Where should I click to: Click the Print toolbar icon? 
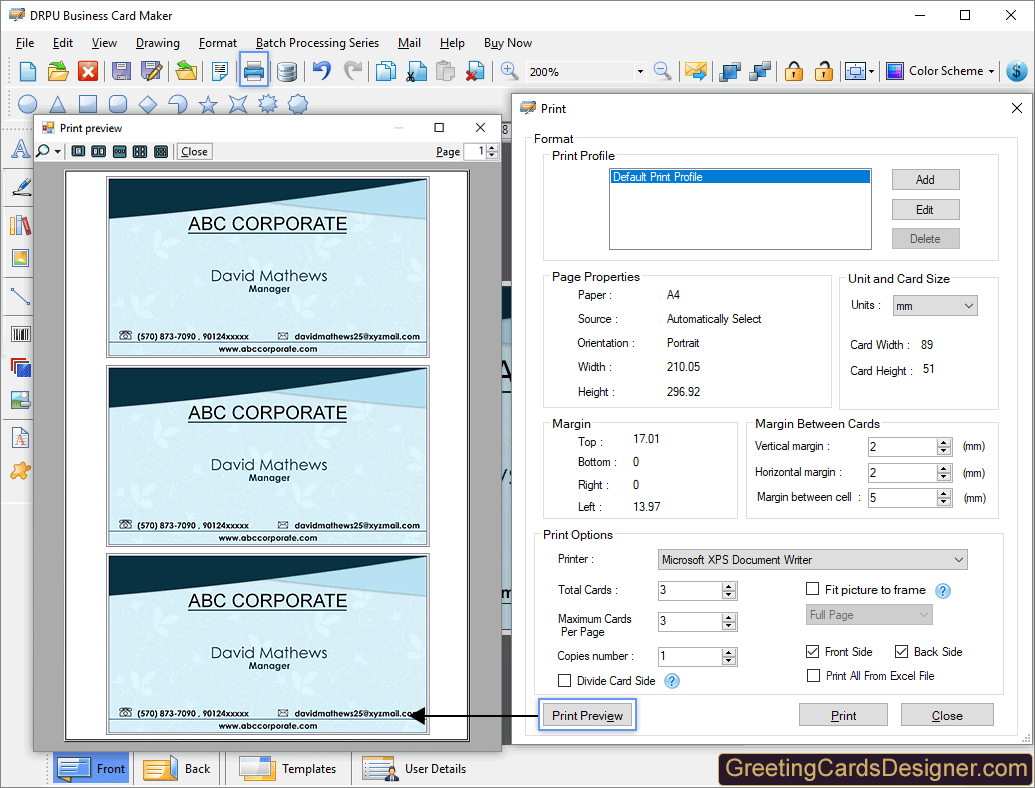254,71
